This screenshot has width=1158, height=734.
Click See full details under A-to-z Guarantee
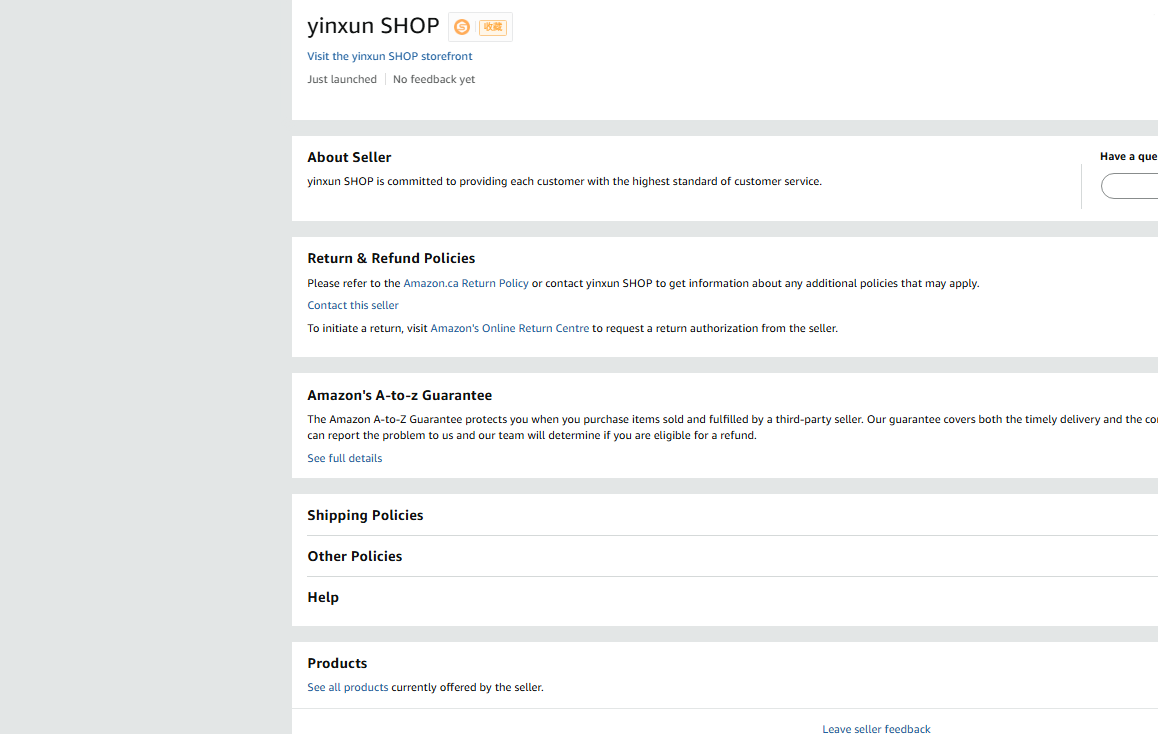345,458
